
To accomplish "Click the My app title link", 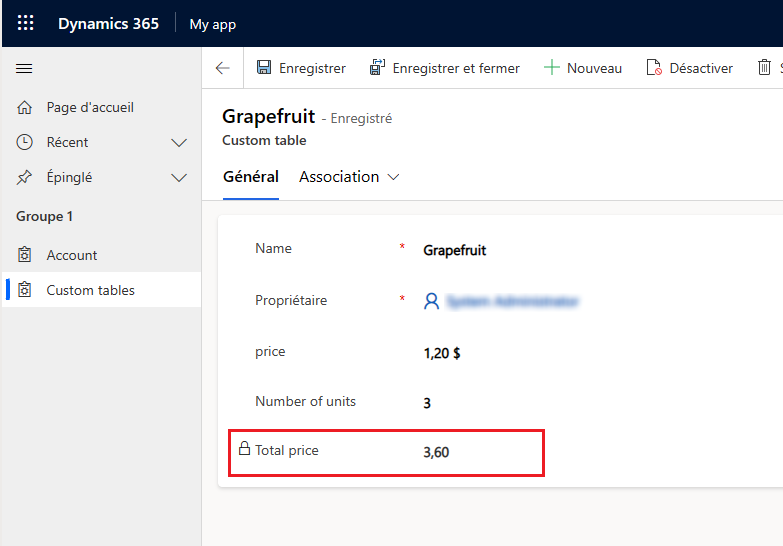I will click(x=213, y=24).
